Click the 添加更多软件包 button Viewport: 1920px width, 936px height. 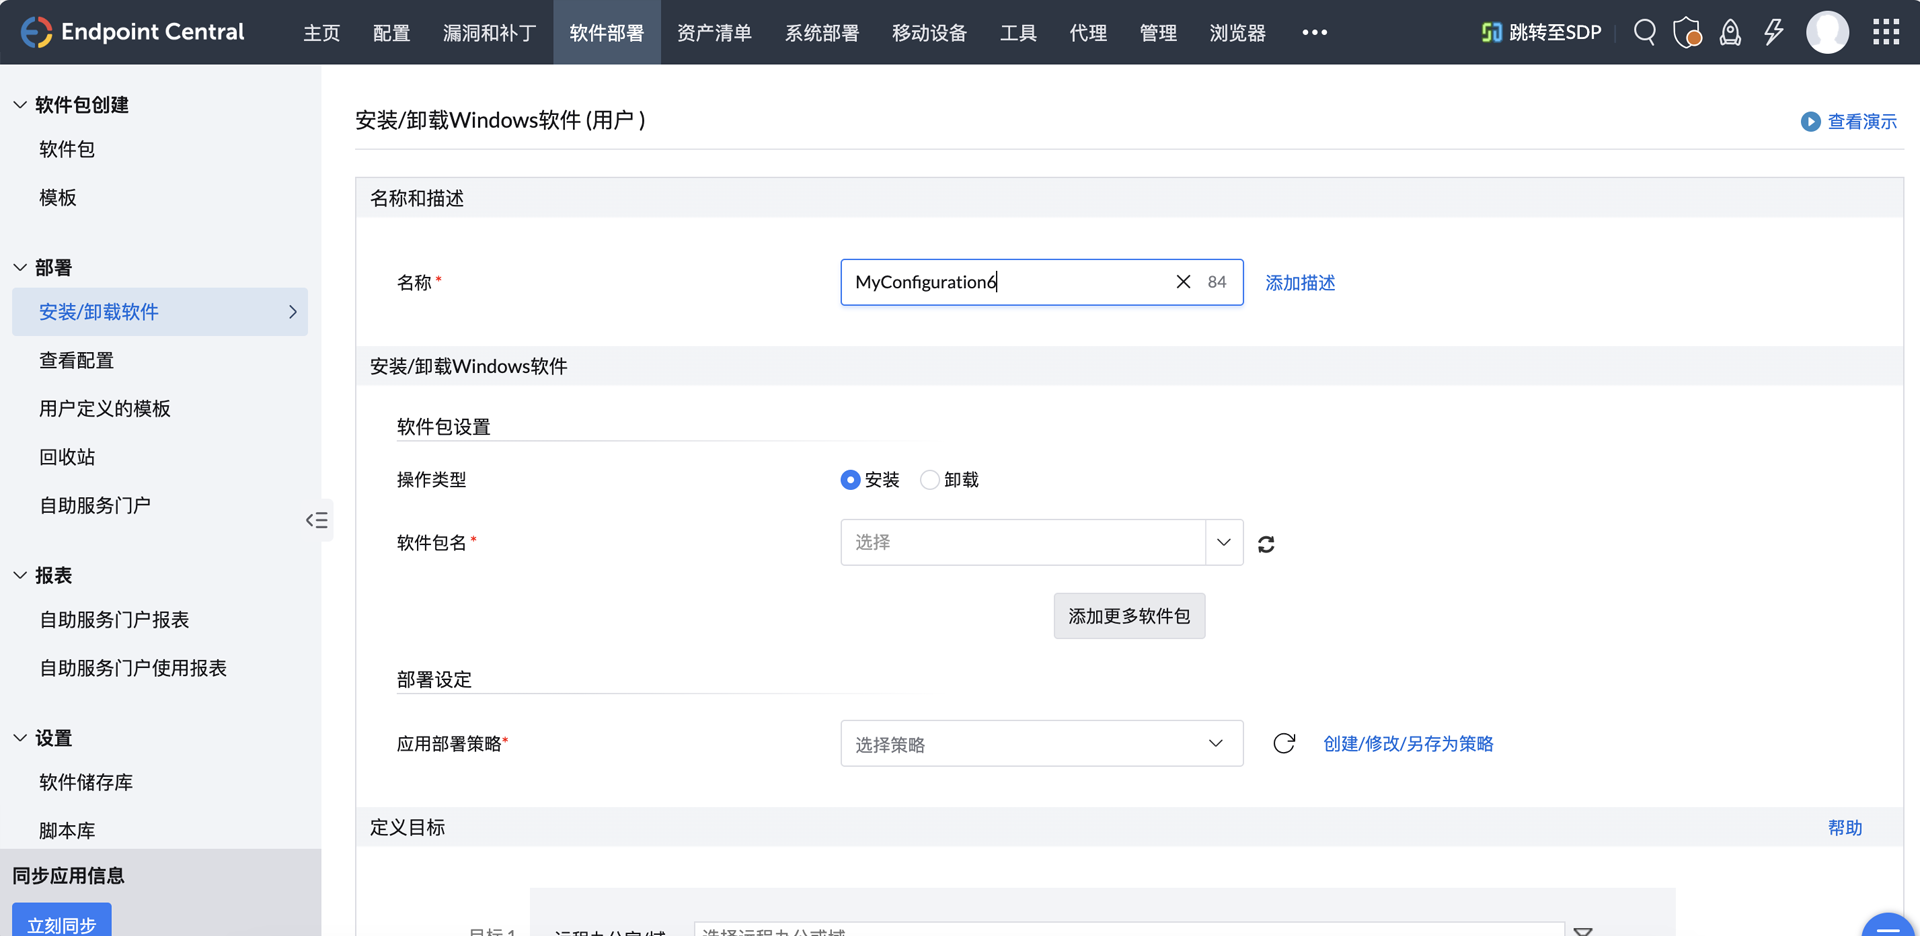(x=1129, y=616)
